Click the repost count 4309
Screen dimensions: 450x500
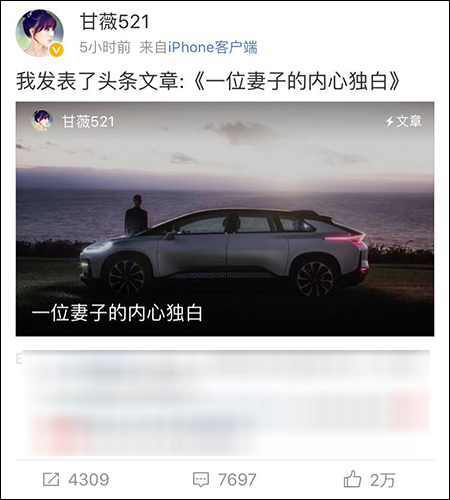tap(89, 480)
